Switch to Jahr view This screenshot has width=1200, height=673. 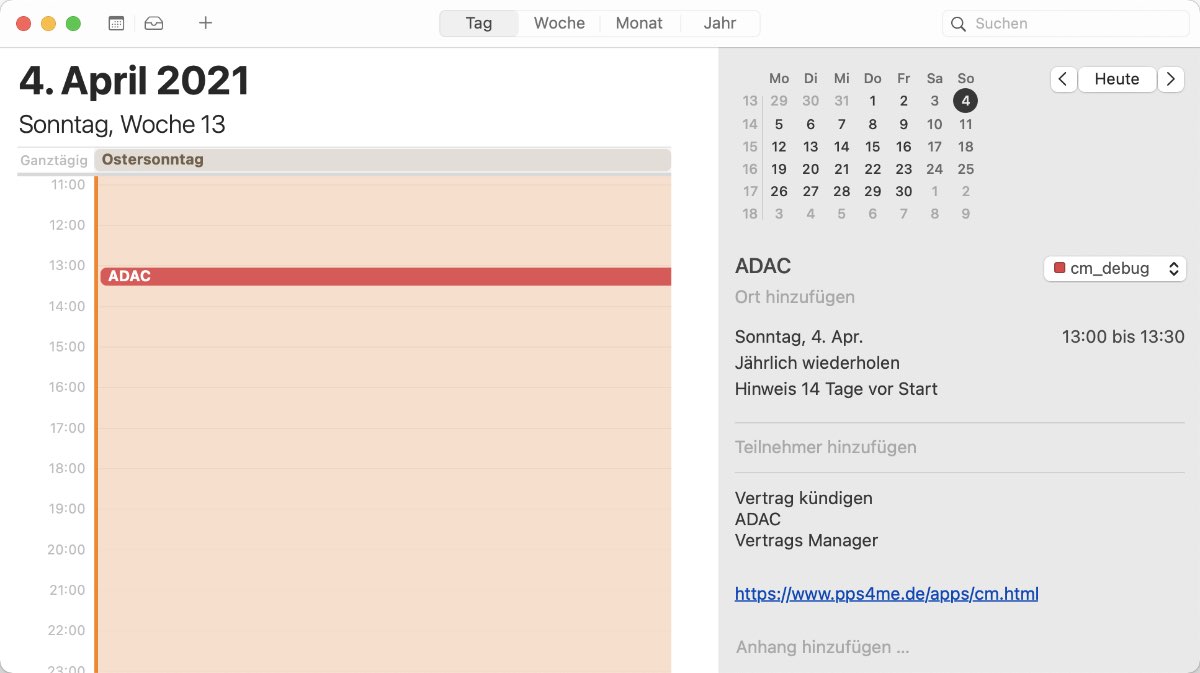(720, 23)
